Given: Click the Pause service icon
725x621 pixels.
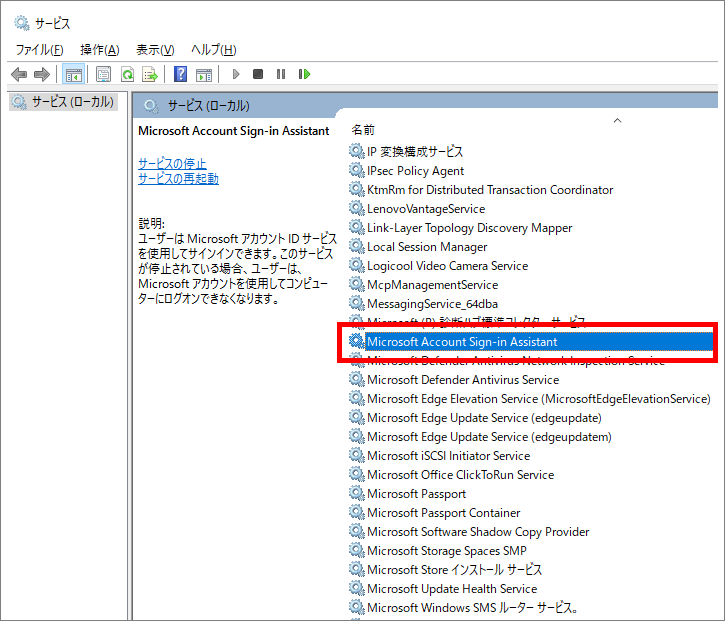Looking at the screenshot, I should (x=281, y=74).
